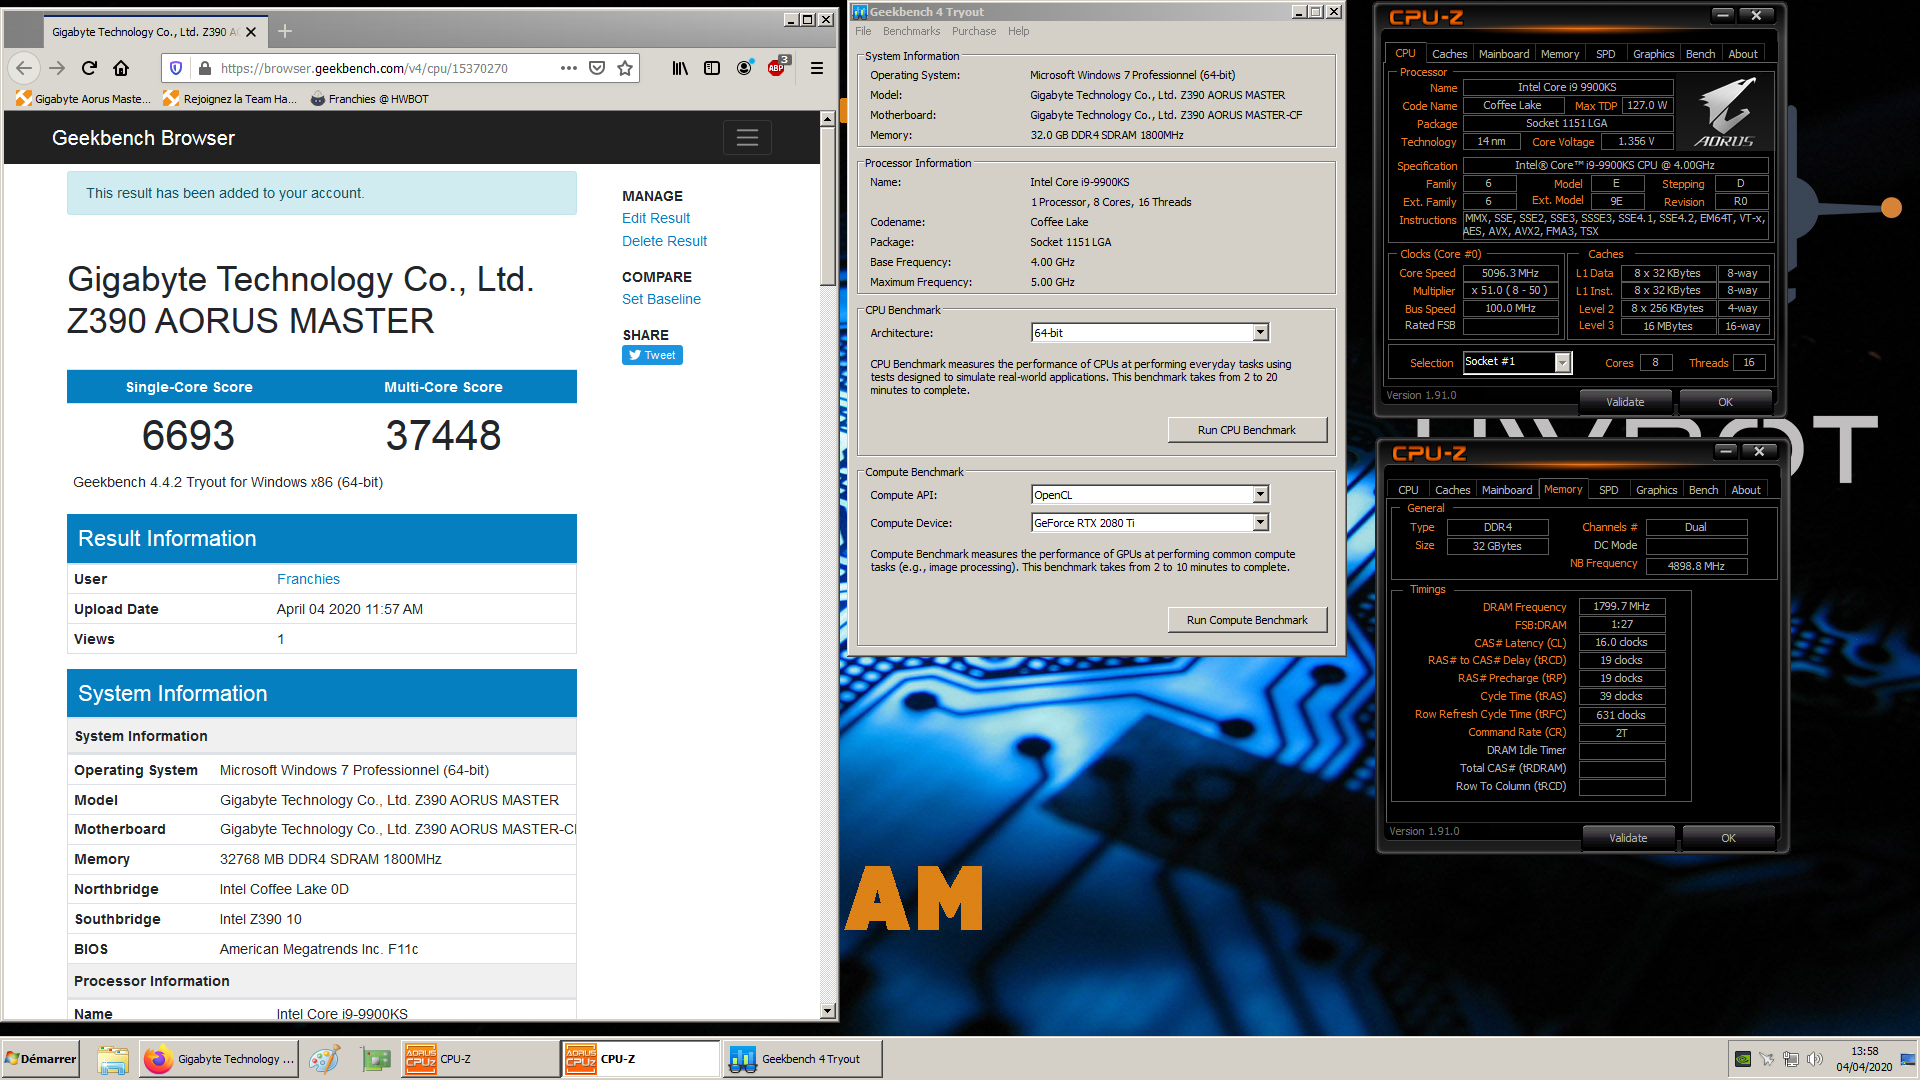Switch to Graphics tab in top CPU-Z

(x=1653, y=54)
